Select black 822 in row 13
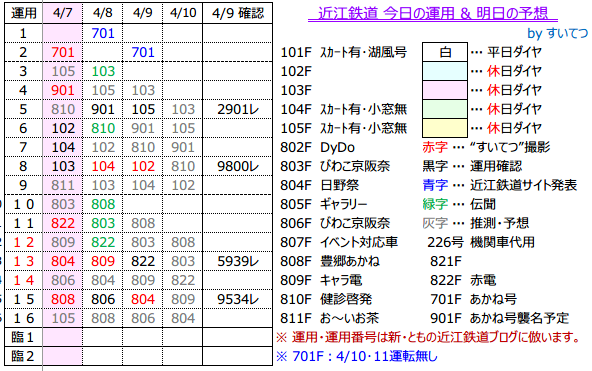 coord(143,261)
